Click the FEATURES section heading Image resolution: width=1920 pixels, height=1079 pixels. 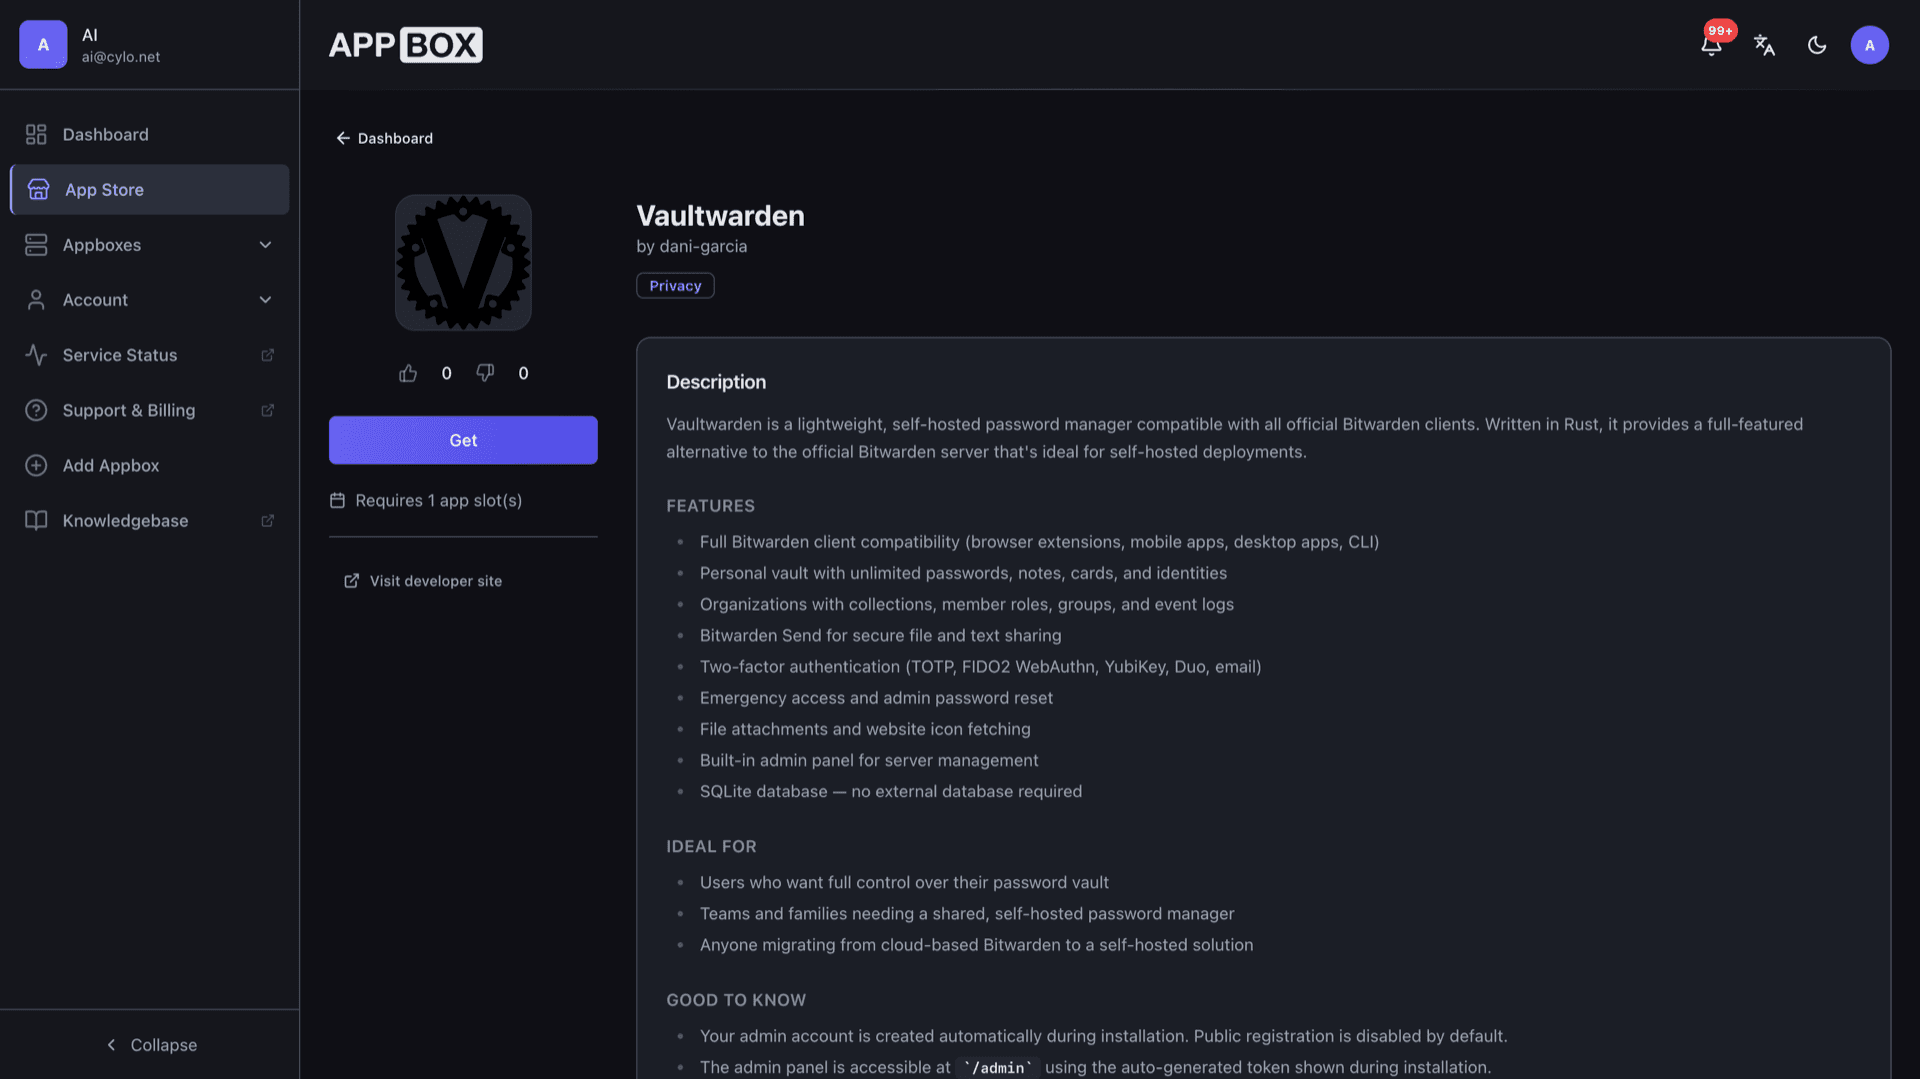tap(710, 506)
